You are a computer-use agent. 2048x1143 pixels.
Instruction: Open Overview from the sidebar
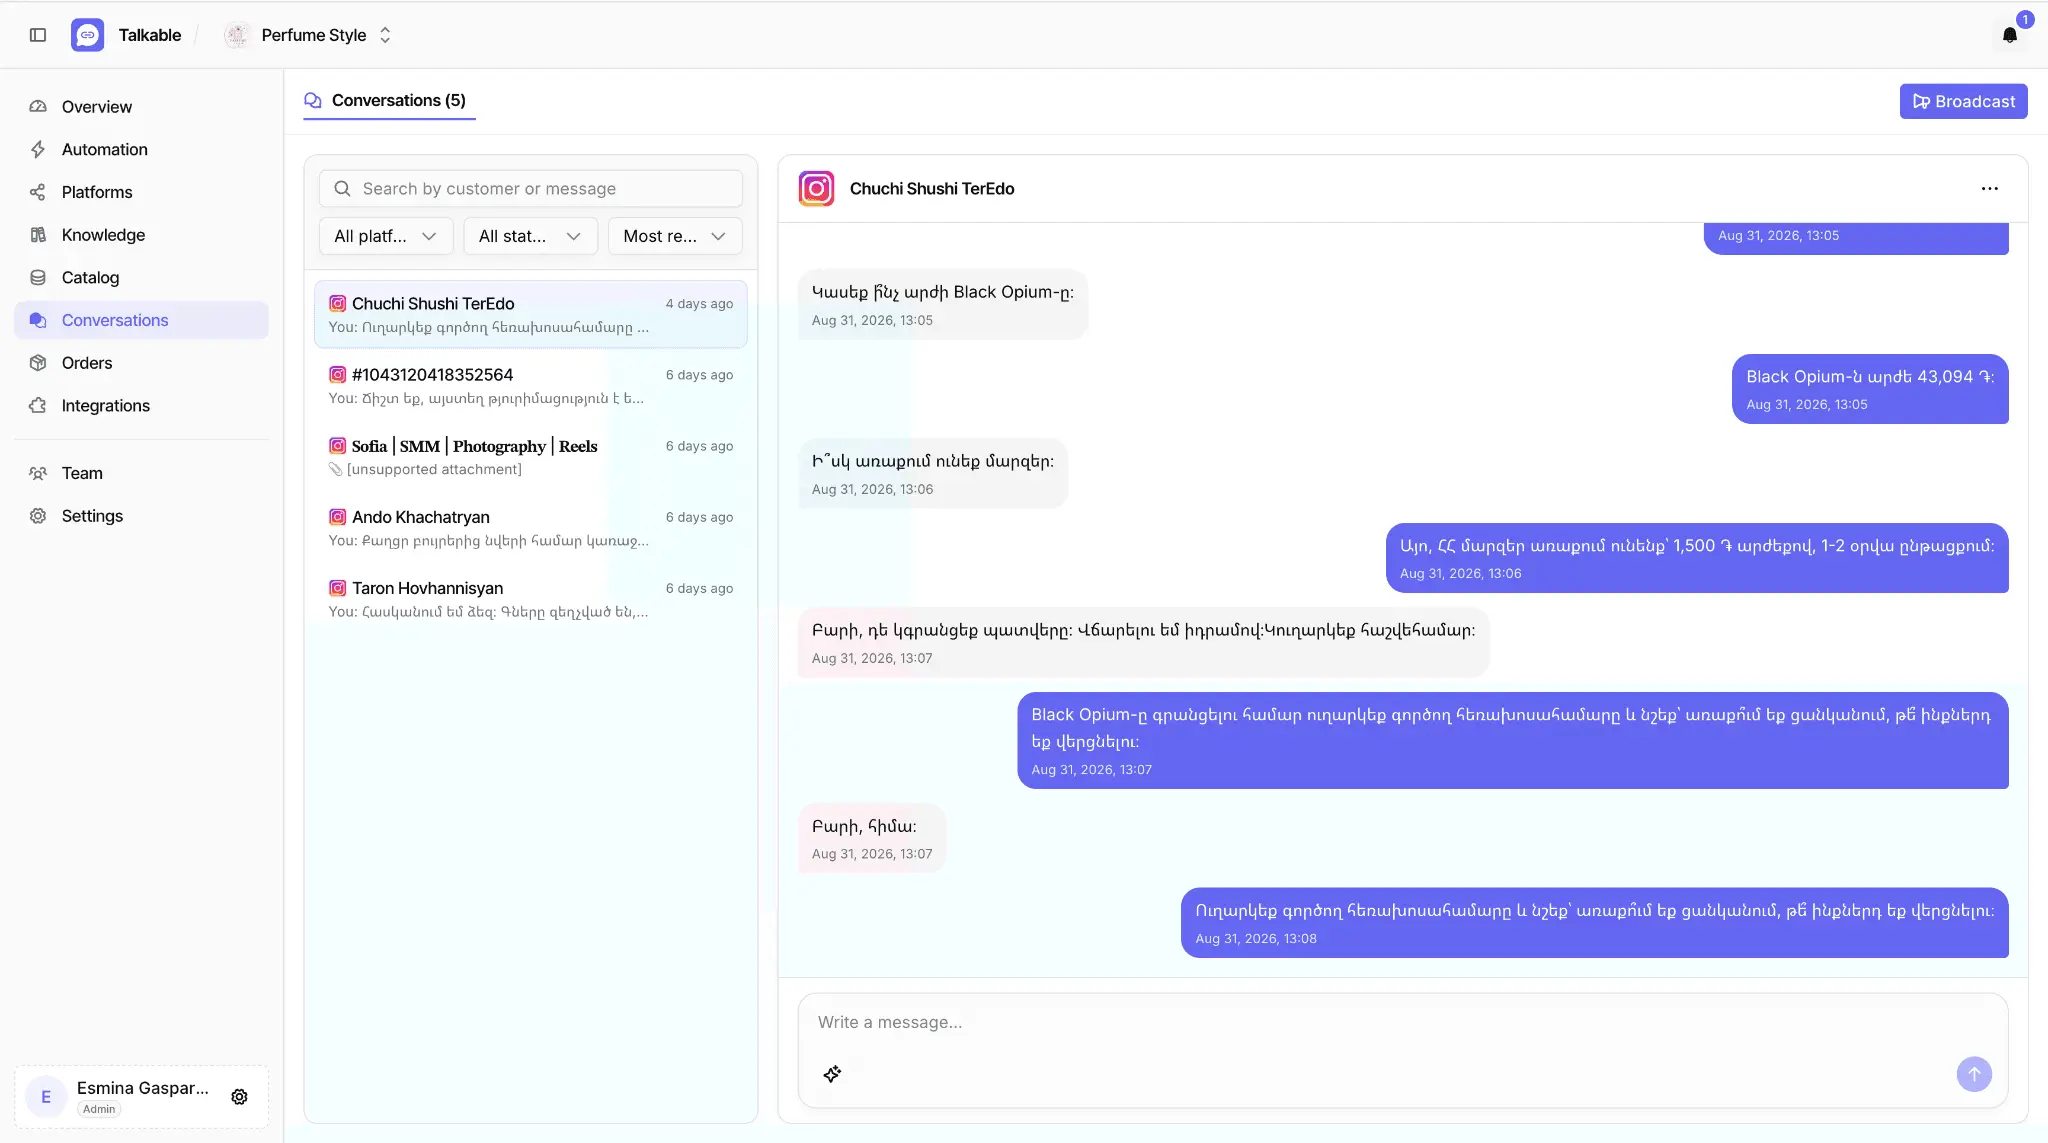pos(141,106)
